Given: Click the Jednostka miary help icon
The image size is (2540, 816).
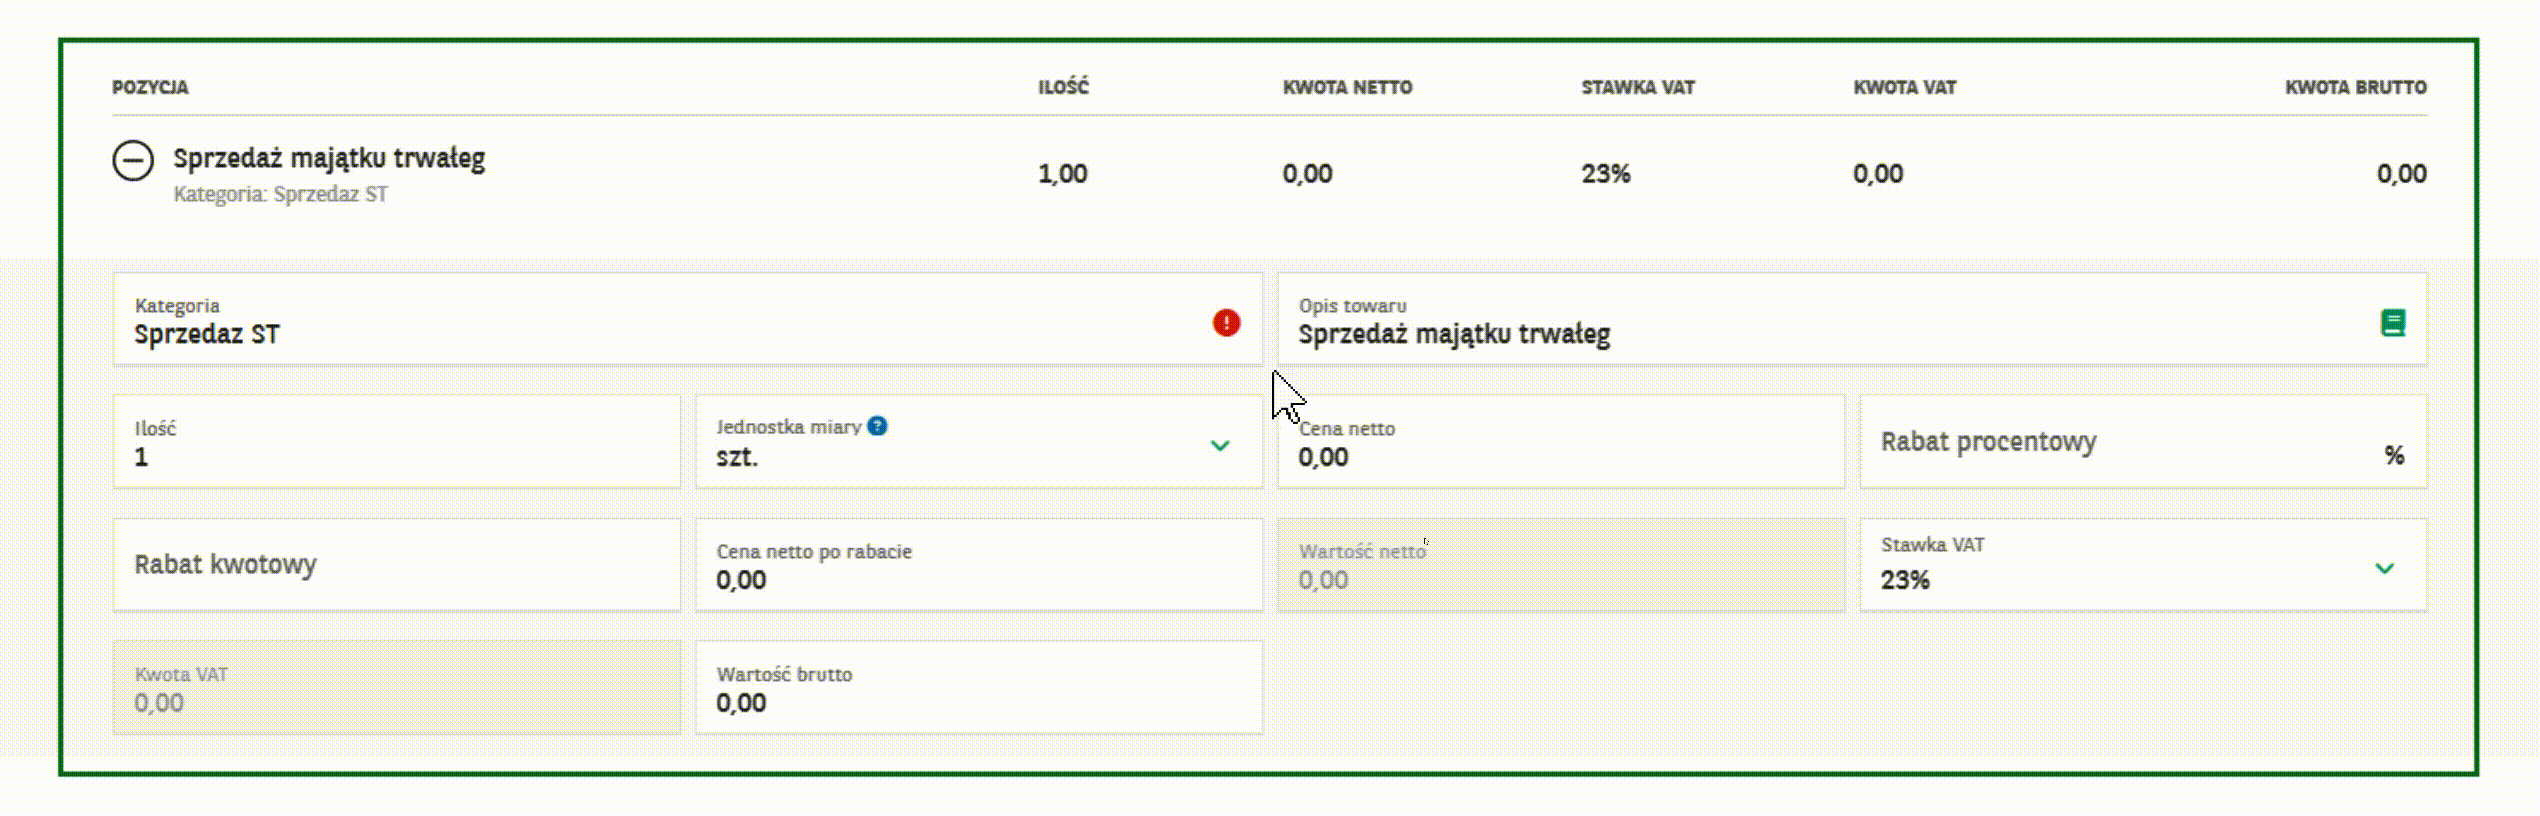Looking at the screenshot, I should pos(877,426).
